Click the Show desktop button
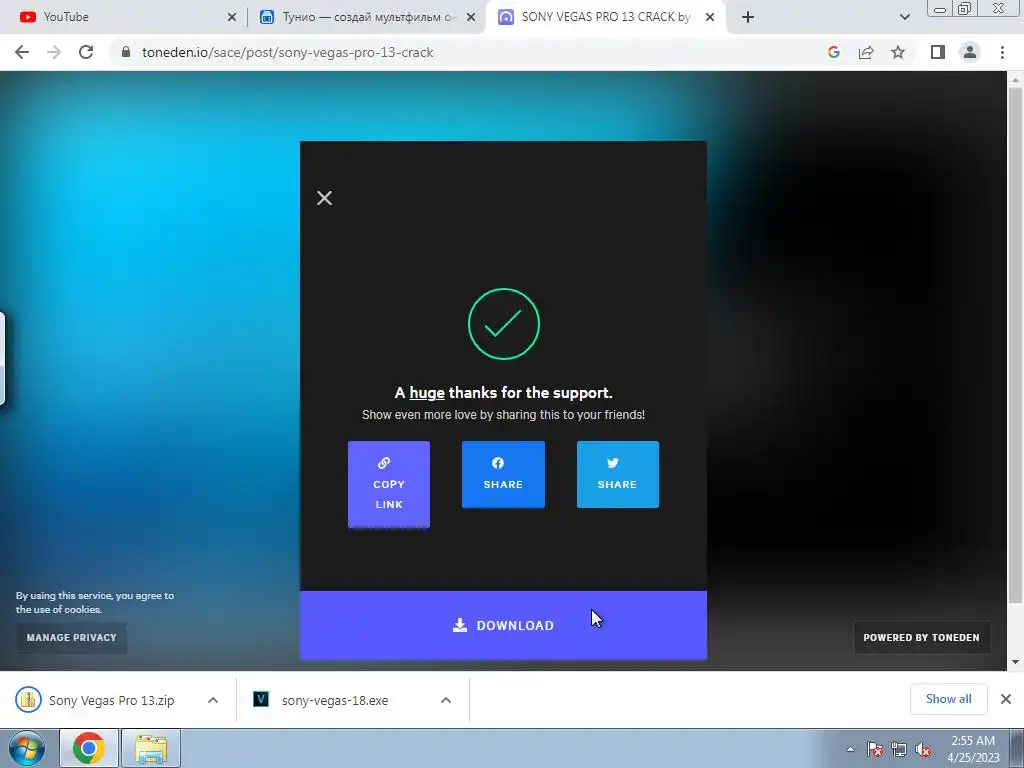 pyautogui.click(x=1019, y=749)
